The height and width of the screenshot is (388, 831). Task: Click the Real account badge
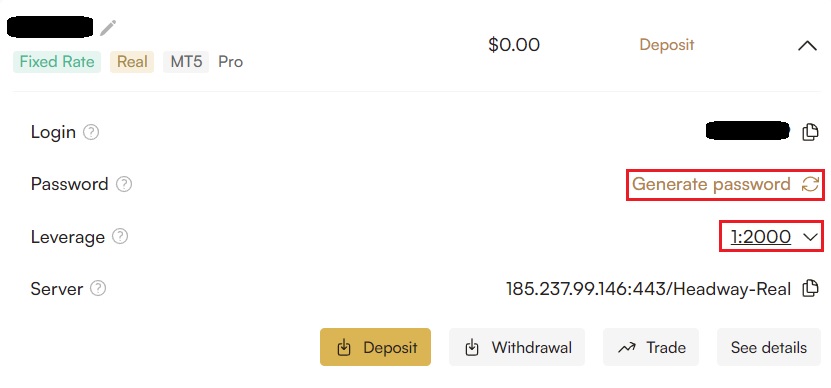[x=132, y=62]
